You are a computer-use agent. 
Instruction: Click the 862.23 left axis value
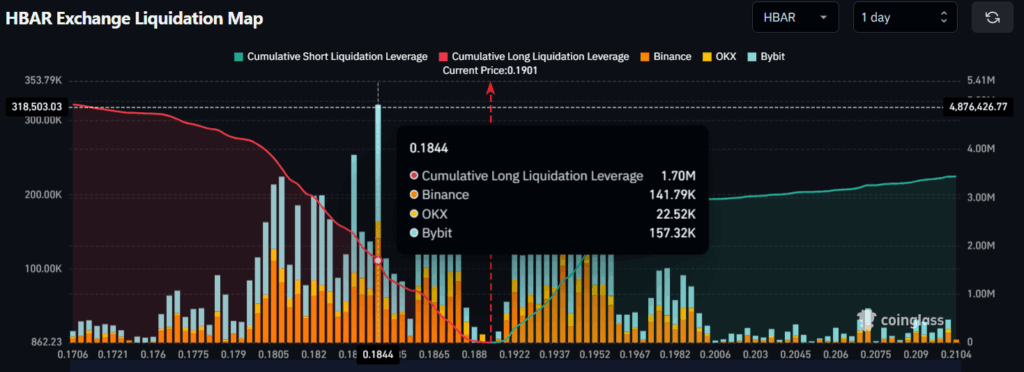(x=48, y=341)
